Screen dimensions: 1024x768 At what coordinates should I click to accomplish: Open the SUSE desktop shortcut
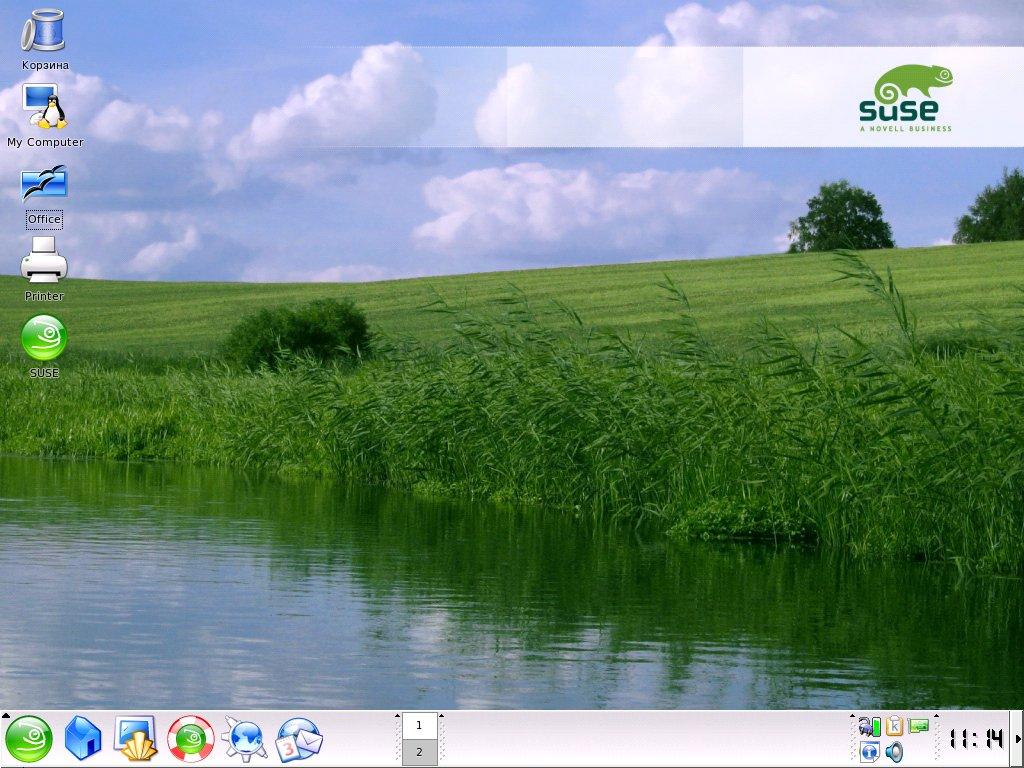click(44, 338)
